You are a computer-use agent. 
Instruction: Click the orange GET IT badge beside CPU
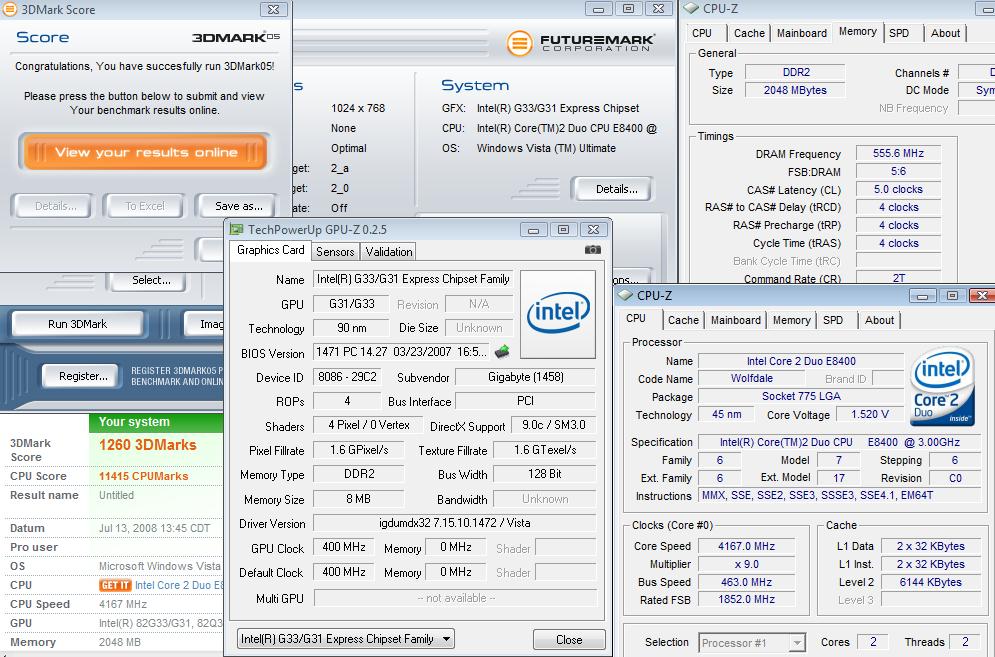115,585
